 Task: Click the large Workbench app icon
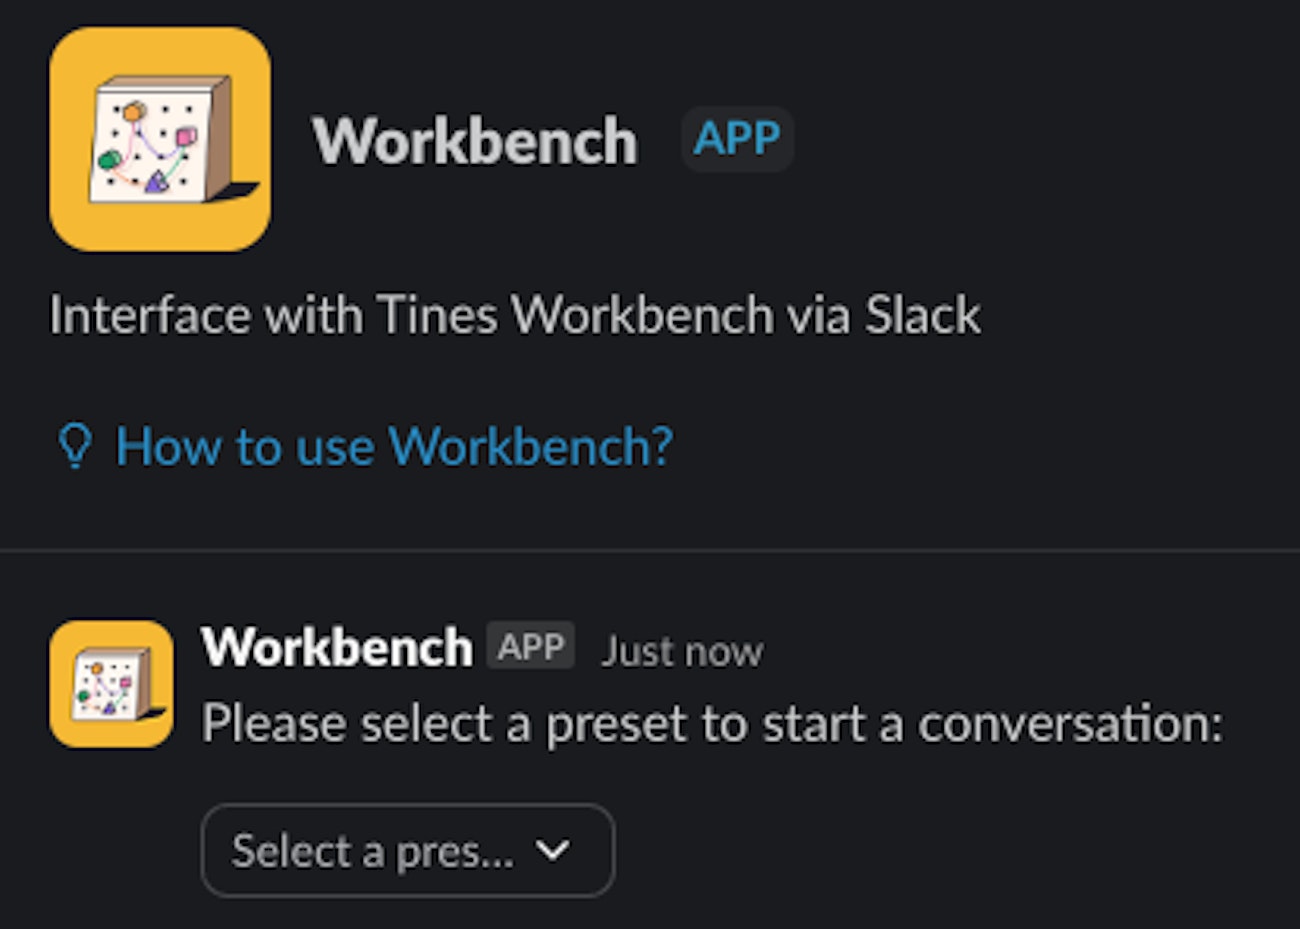tap(160, 139)
